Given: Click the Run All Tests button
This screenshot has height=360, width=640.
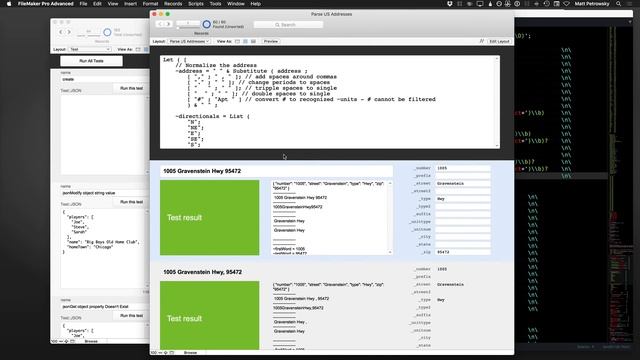Looking at the screenshot, I should click(91, 61).
